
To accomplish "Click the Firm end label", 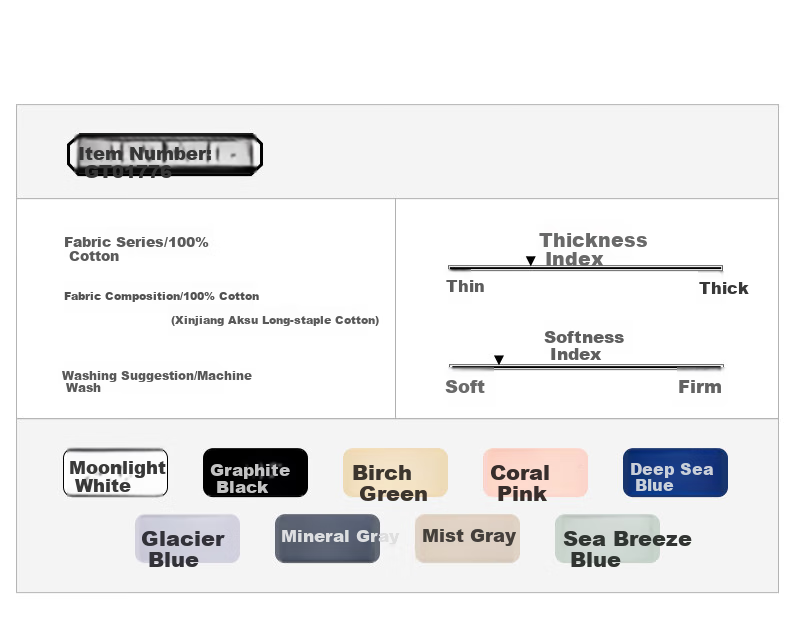I will point(700,387).
